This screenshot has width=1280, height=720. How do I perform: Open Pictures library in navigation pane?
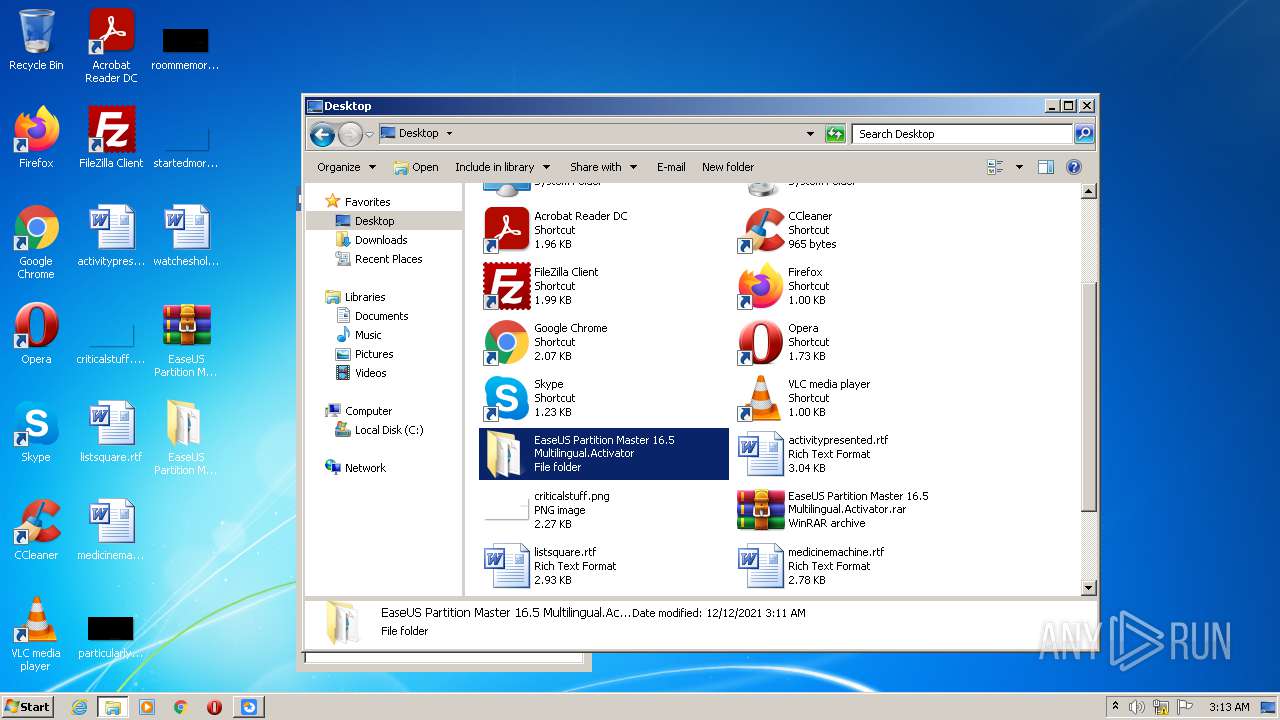374,354
